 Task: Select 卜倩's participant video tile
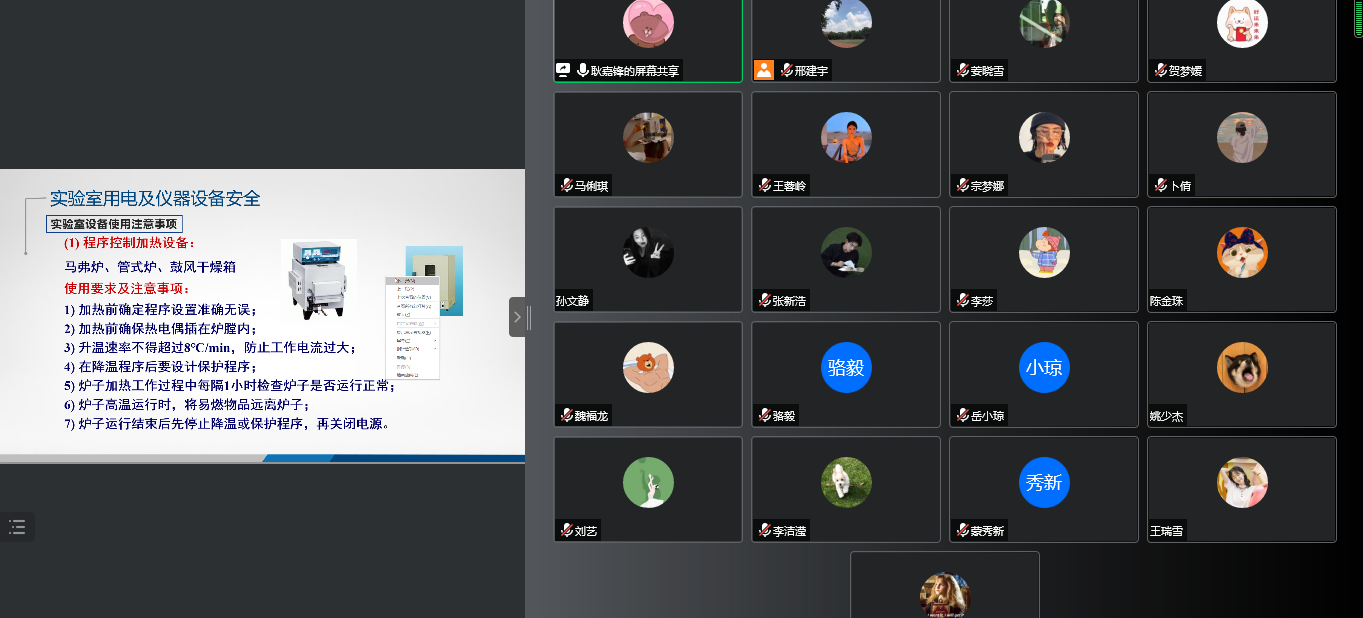[1241, 145]
